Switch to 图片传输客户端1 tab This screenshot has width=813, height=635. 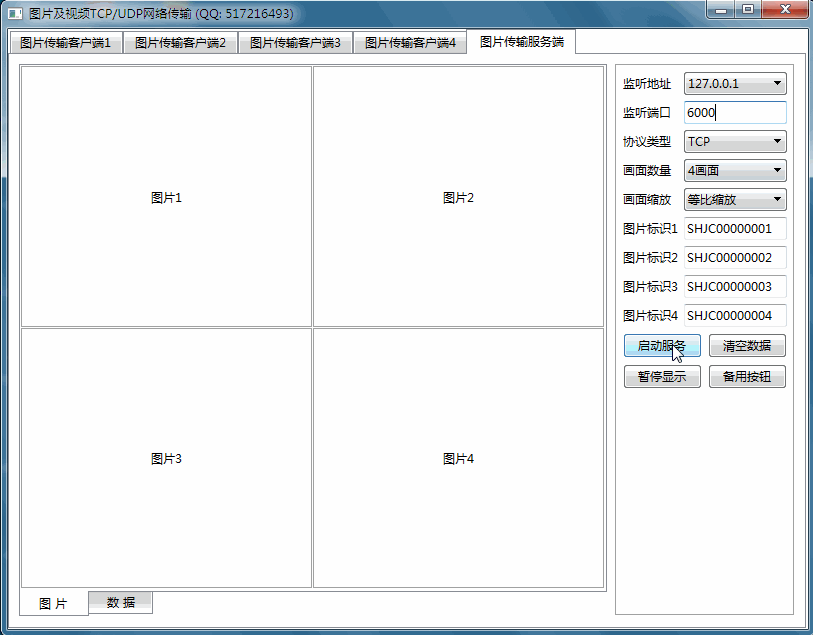tap(66, 43)
